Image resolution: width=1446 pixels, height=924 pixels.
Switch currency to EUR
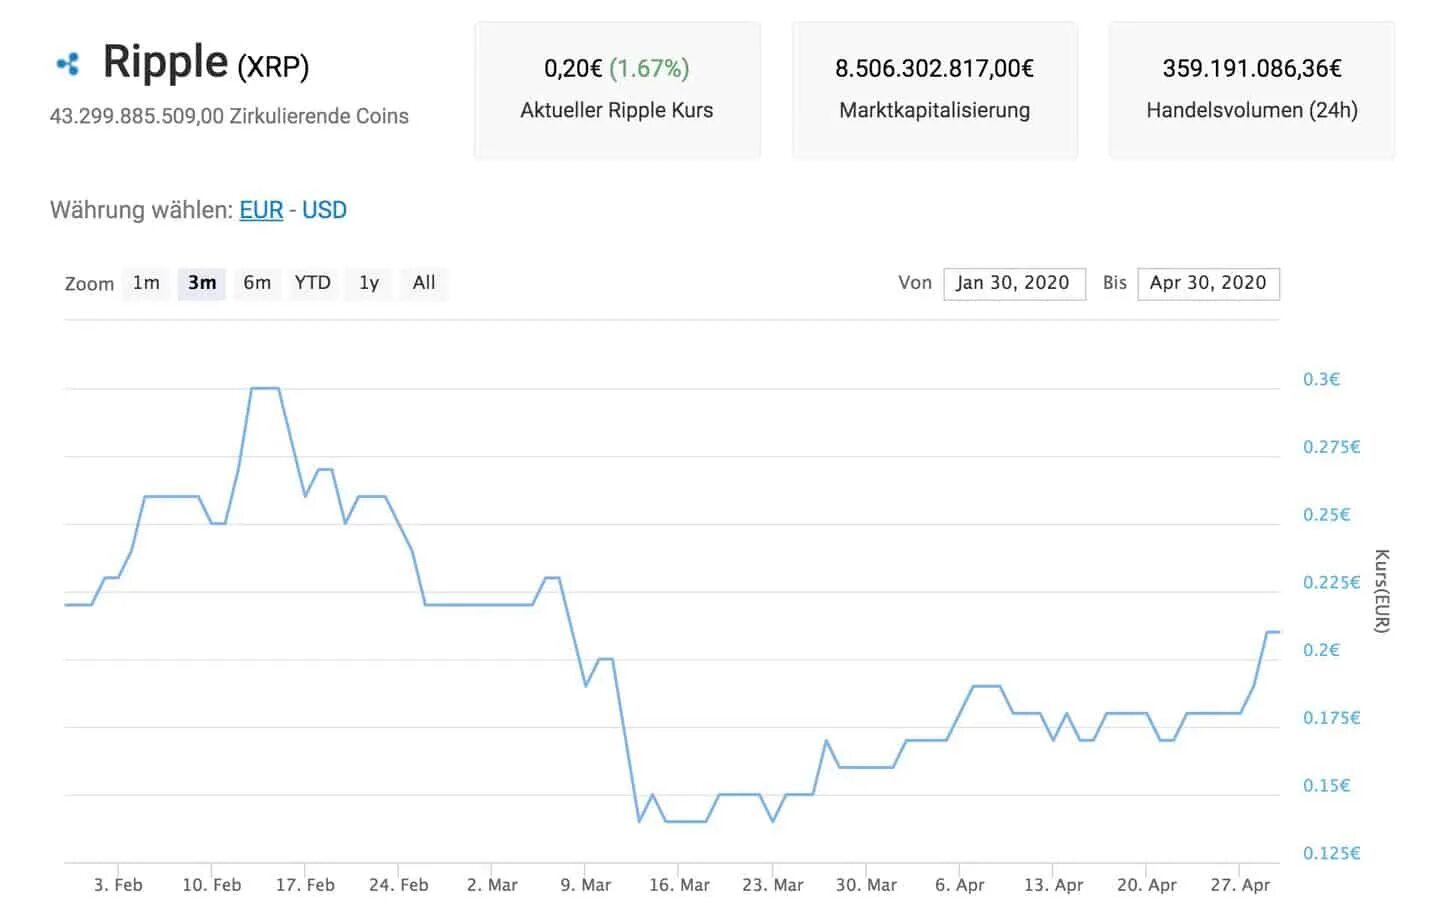[x=261, y=210]
